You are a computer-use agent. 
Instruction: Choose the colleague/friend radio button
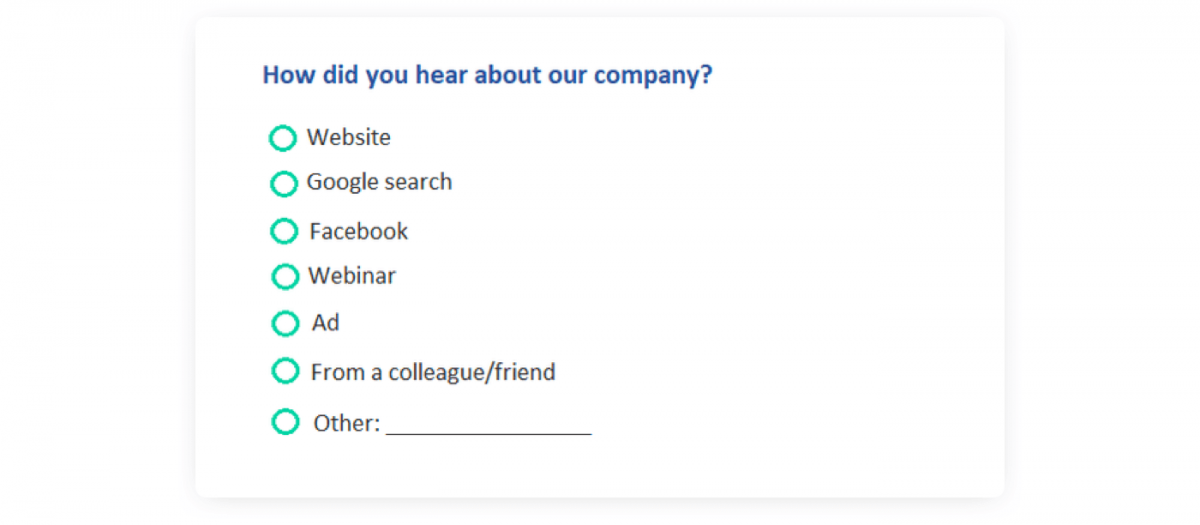point(285,371)
